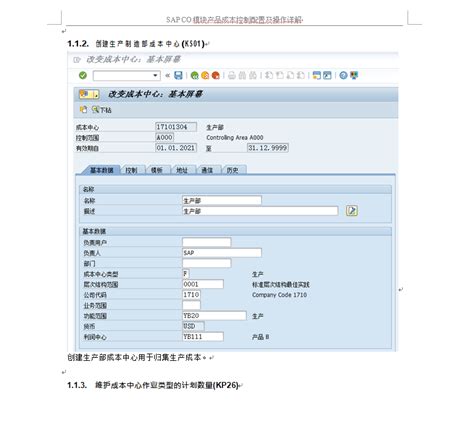
Task: Click heading '1.1.3. 维护成本中心作业类型的计划数量(KP26)'
Action: 153,385
